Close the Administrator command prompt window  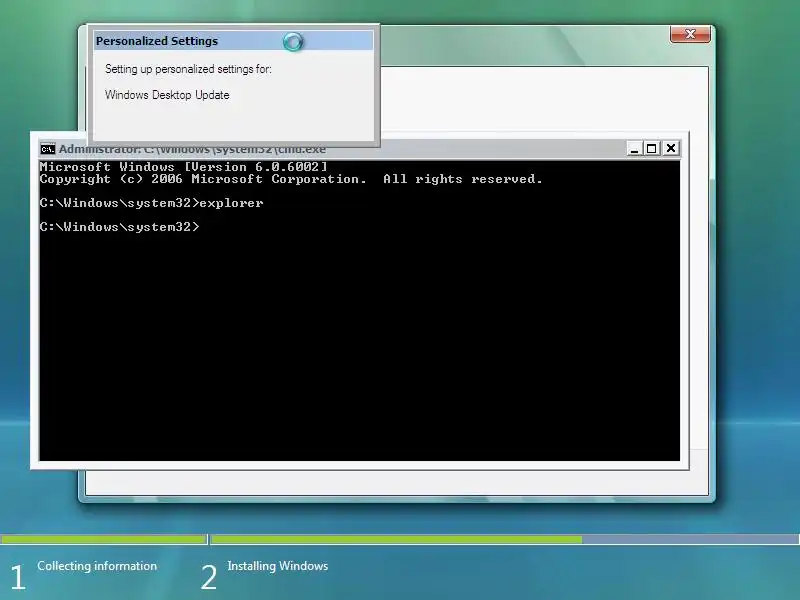[x=670, y=148]
